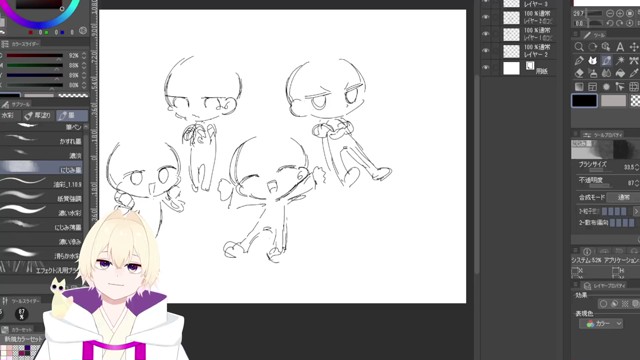Pick the Pen tool icon
Image resolution: width=640 pixels, height=360 pixels.
pos(579,60)
